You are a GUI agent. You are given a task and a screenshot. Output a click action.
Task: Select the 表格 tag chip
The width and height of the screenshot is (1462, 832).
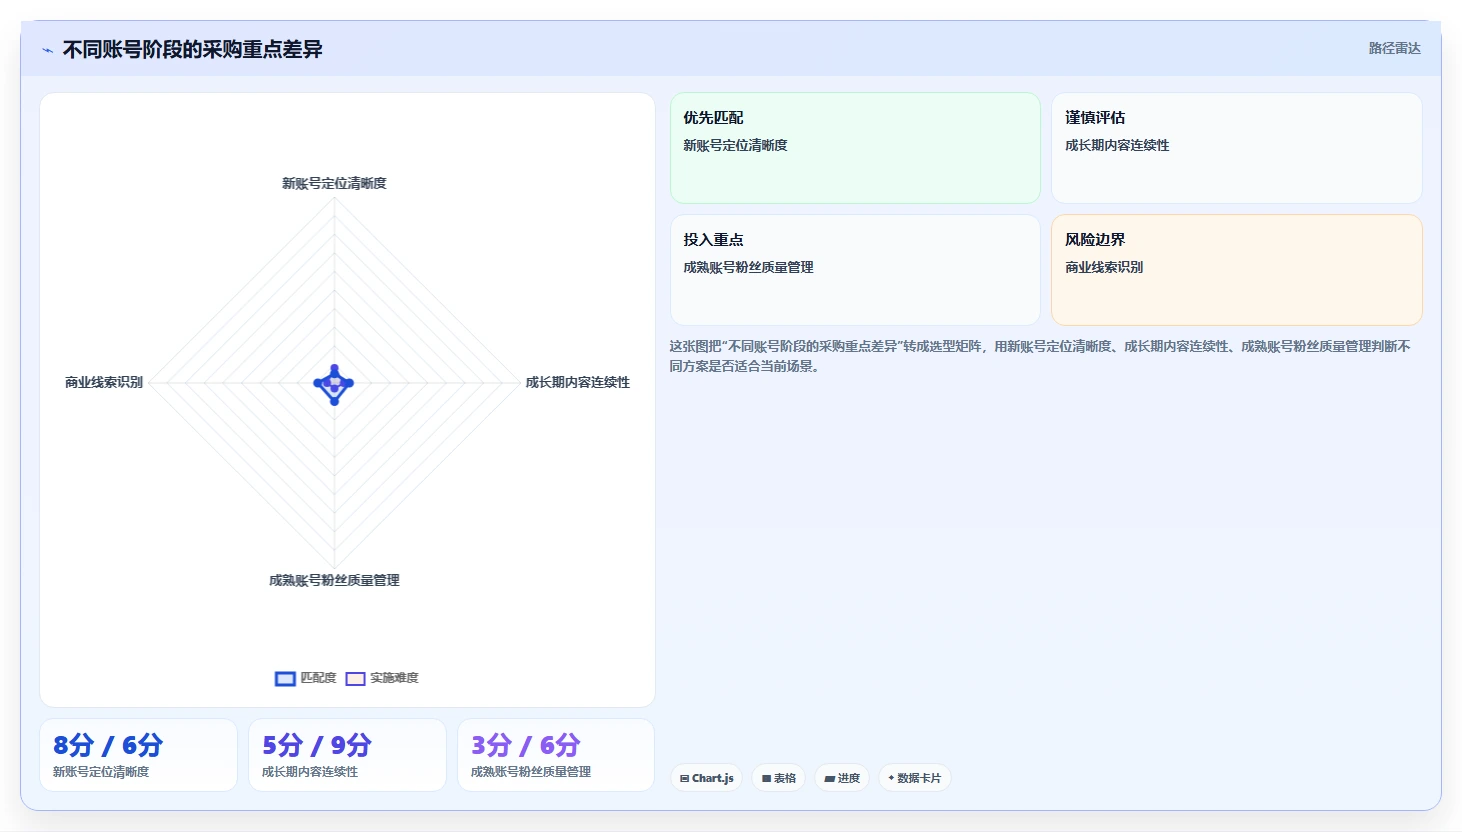(779, 778)
